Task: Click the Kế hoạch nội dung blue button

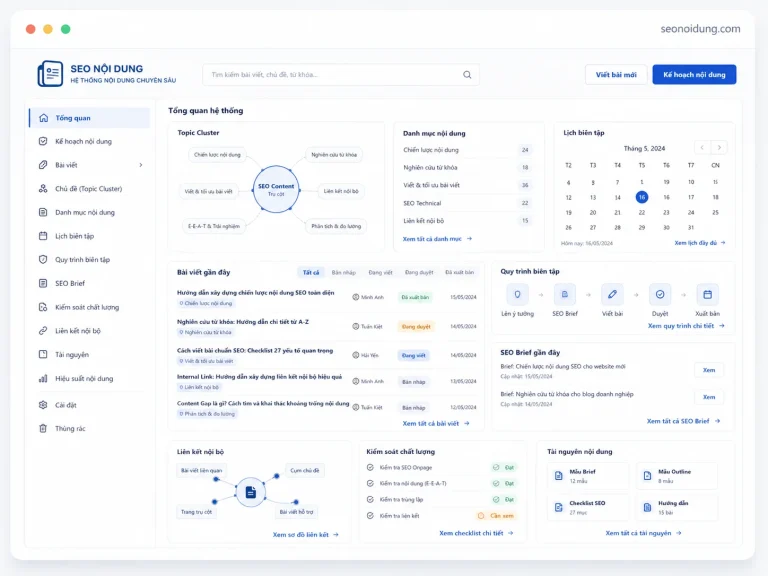Action: pos(694,75)
